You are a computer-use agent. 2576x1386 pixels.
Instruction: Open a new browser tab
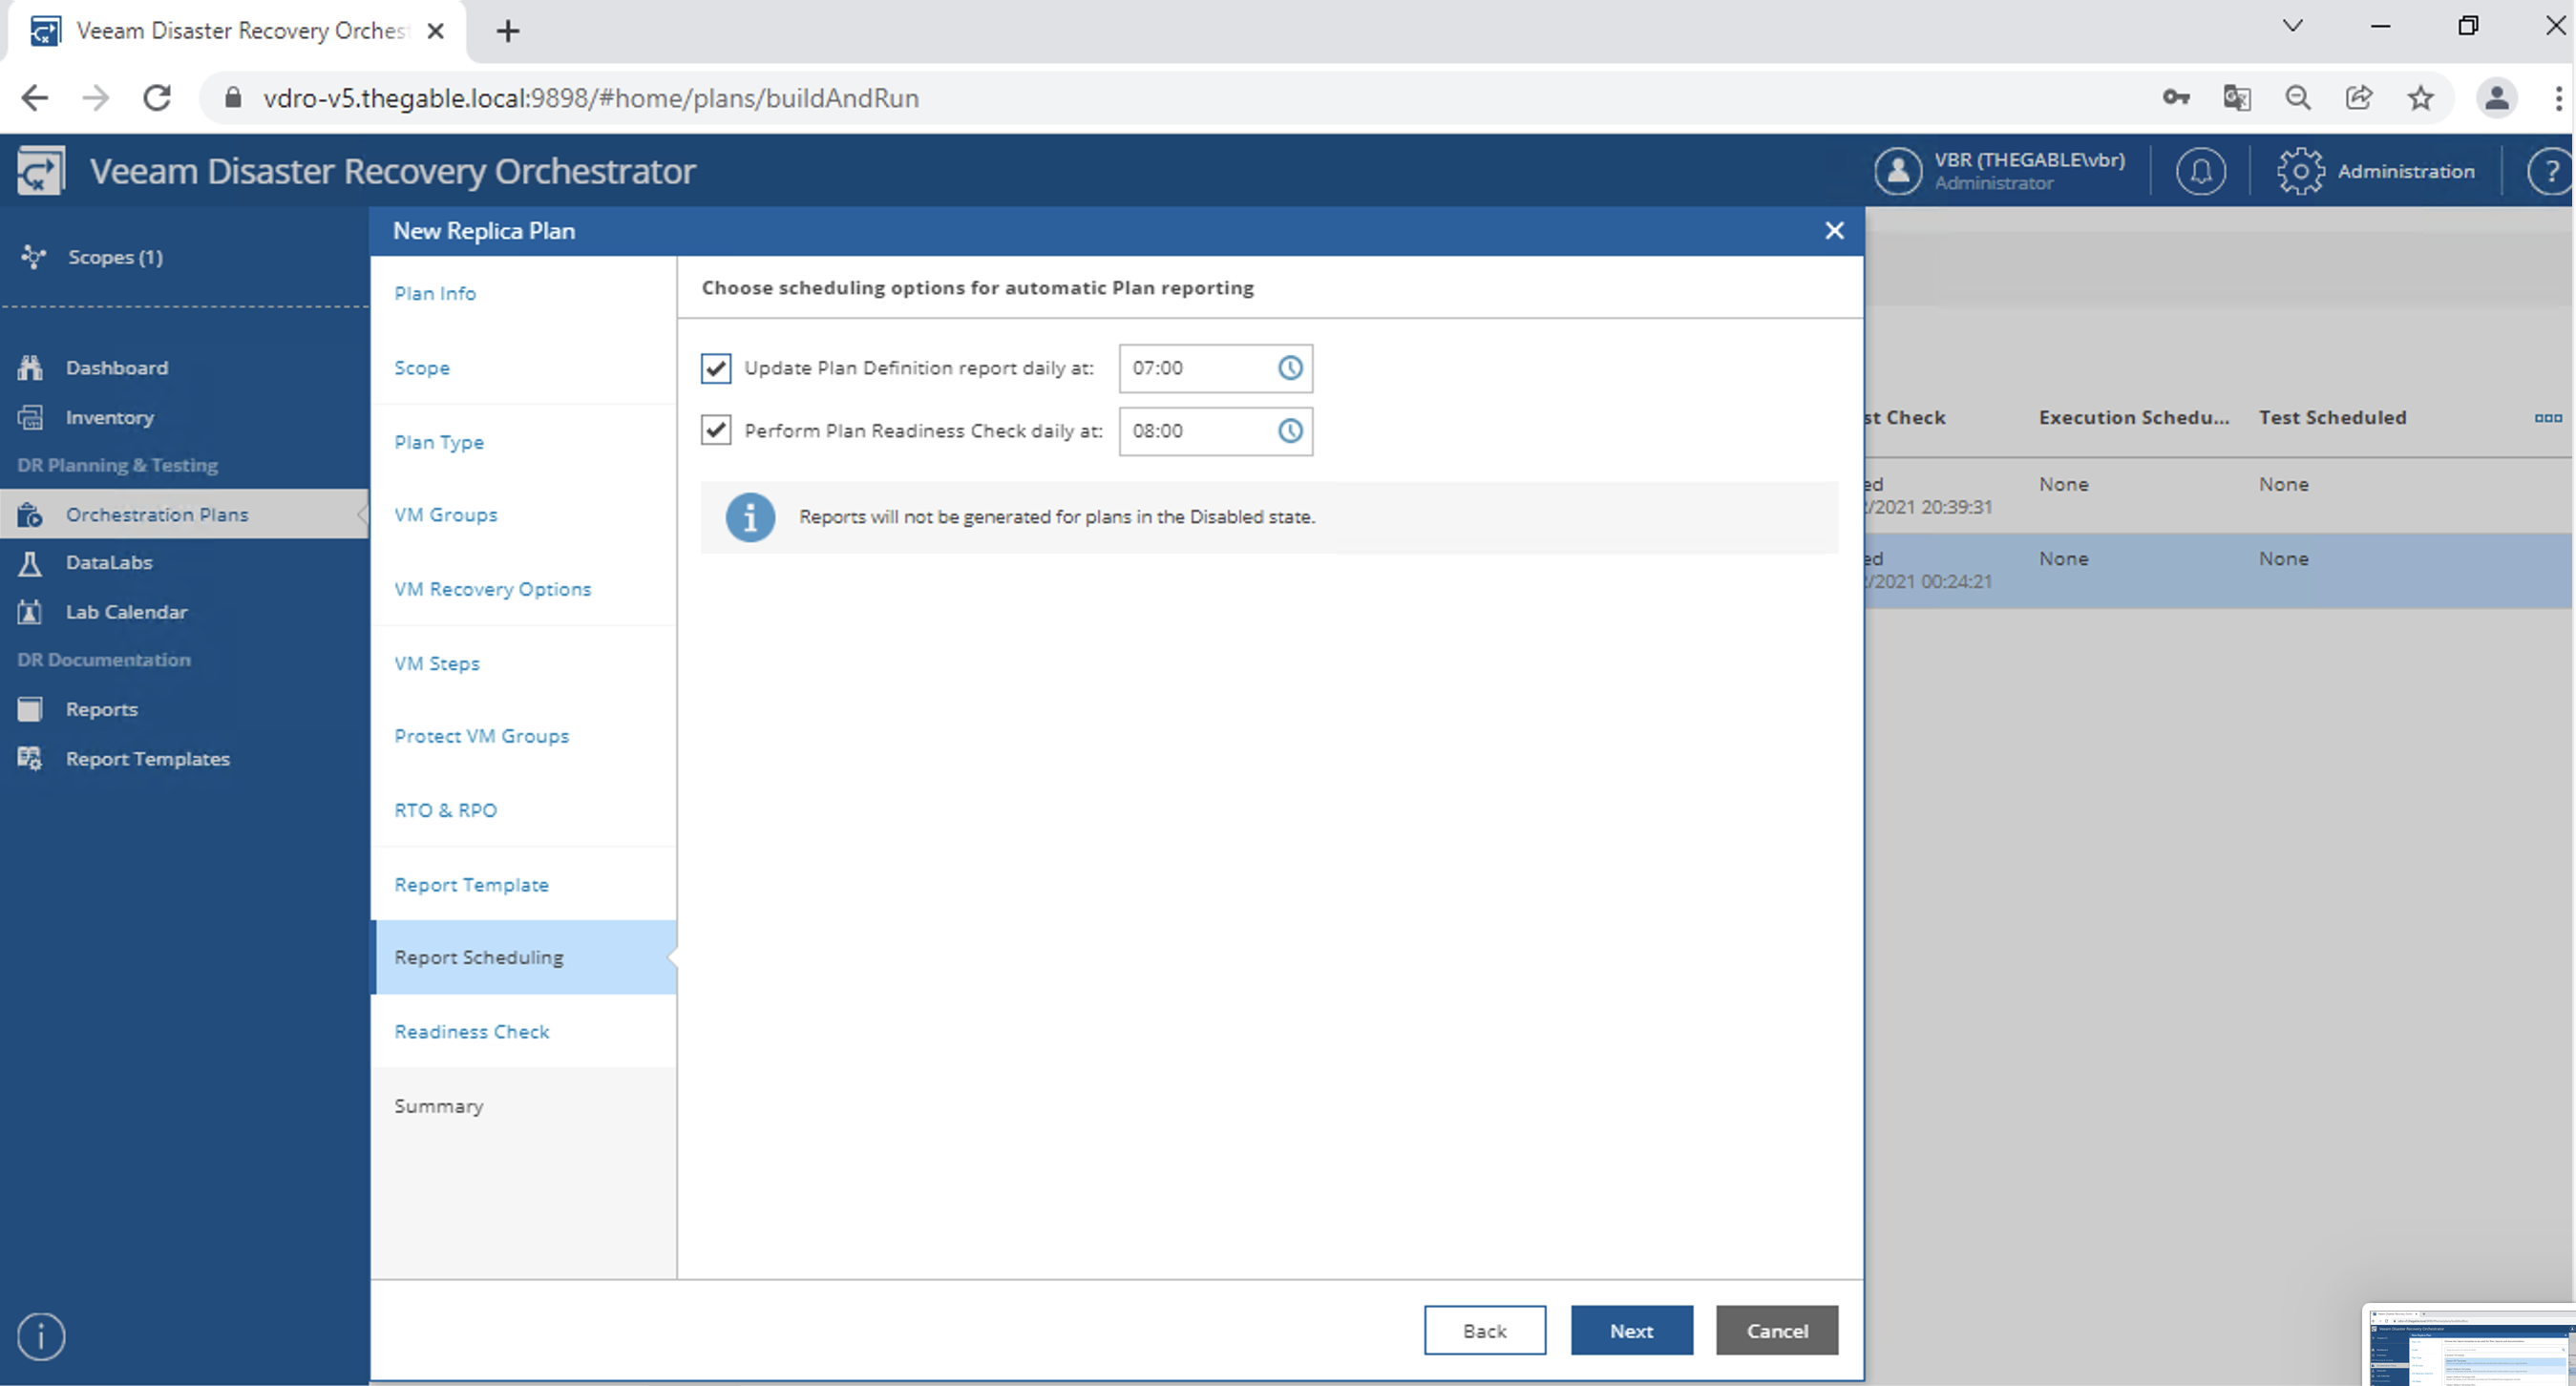pos(507,31)
